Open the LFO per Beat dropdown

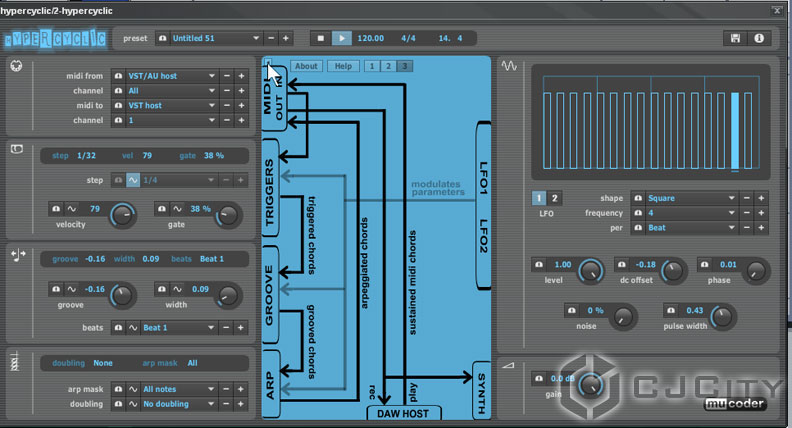pos(691,227)
